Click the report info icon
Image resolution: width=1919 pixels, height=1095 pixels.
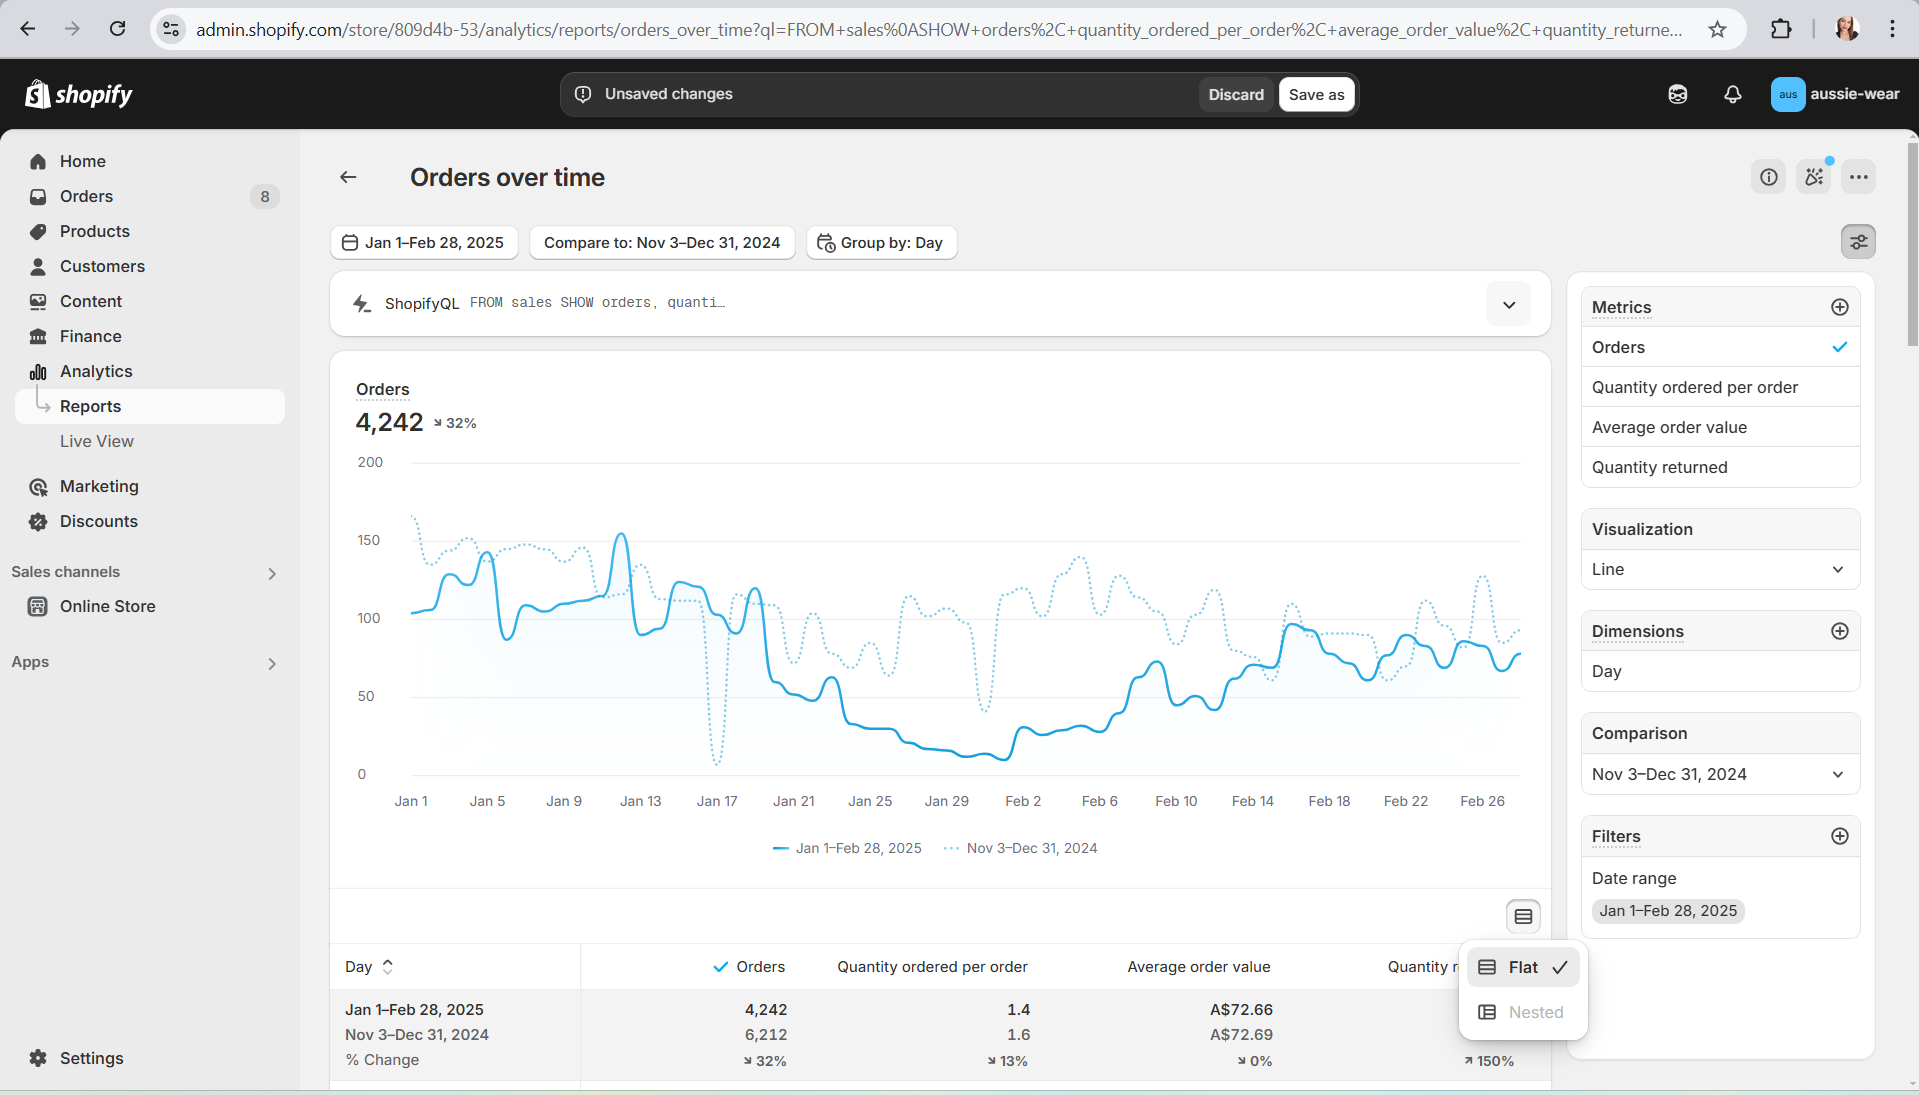(1768, 177)
